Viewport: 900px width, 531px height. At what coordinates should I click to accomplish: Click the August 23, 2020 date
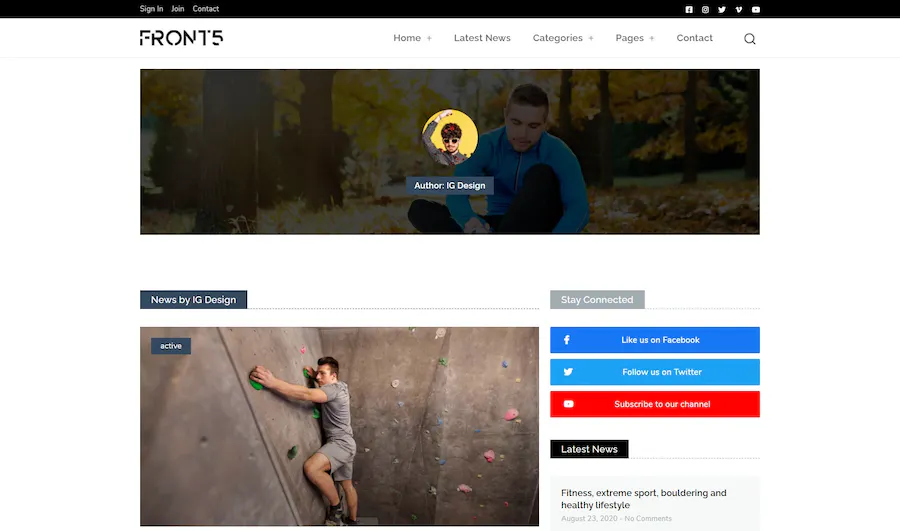click(589, 518)
